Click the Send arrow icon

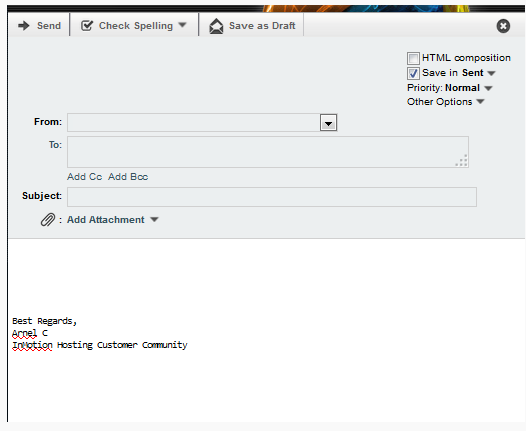click(x=24, y=25)
